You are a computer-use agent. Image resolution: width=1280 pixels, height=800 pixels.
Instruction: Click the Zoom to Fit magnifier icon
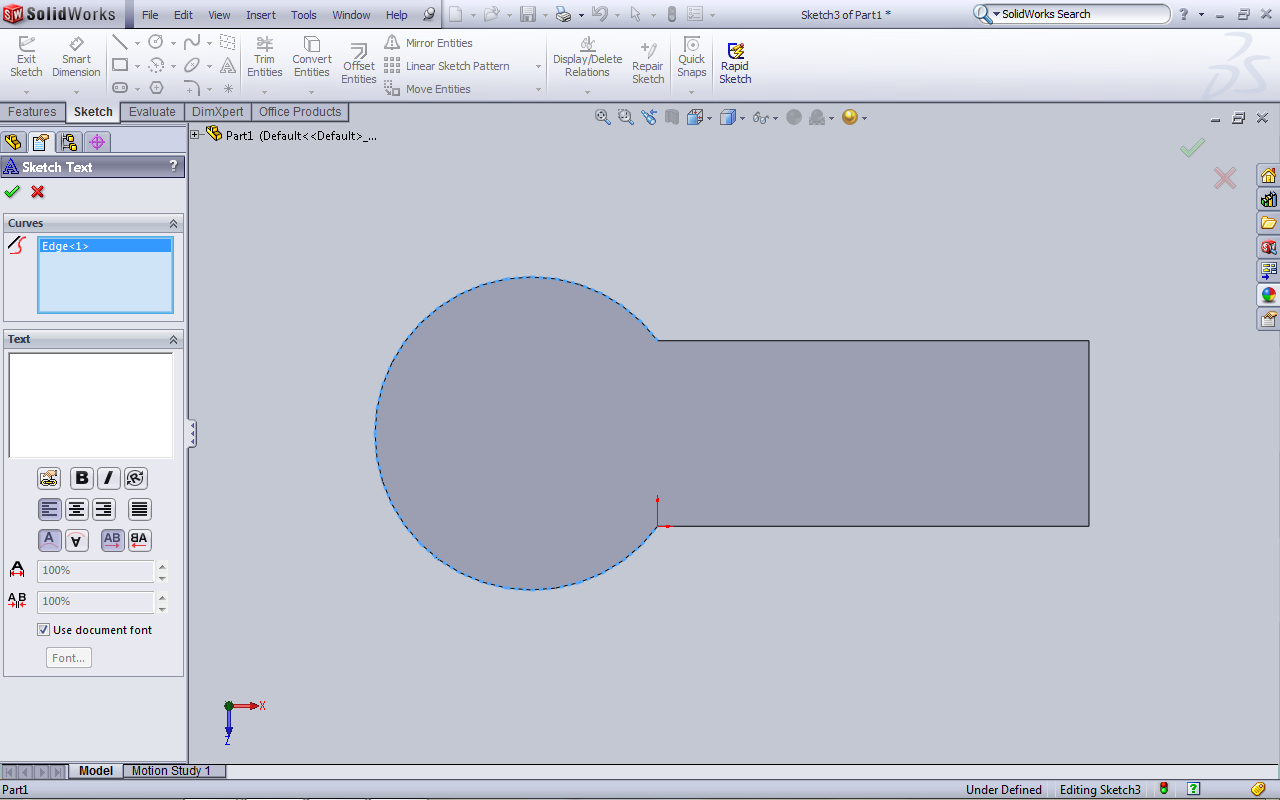603,117
